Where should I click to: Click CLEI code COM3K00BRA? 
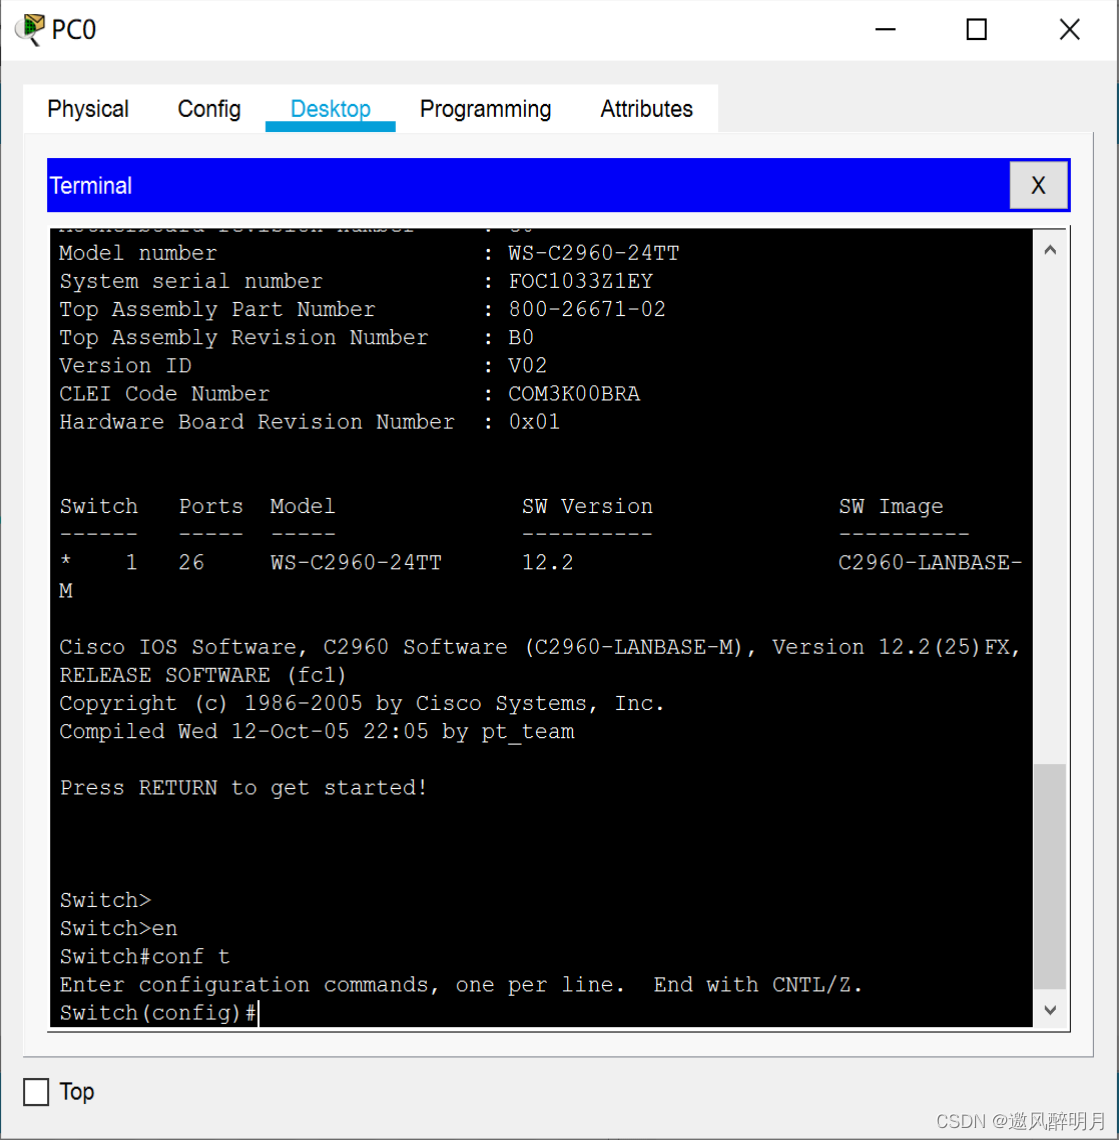tap(574, 394)
